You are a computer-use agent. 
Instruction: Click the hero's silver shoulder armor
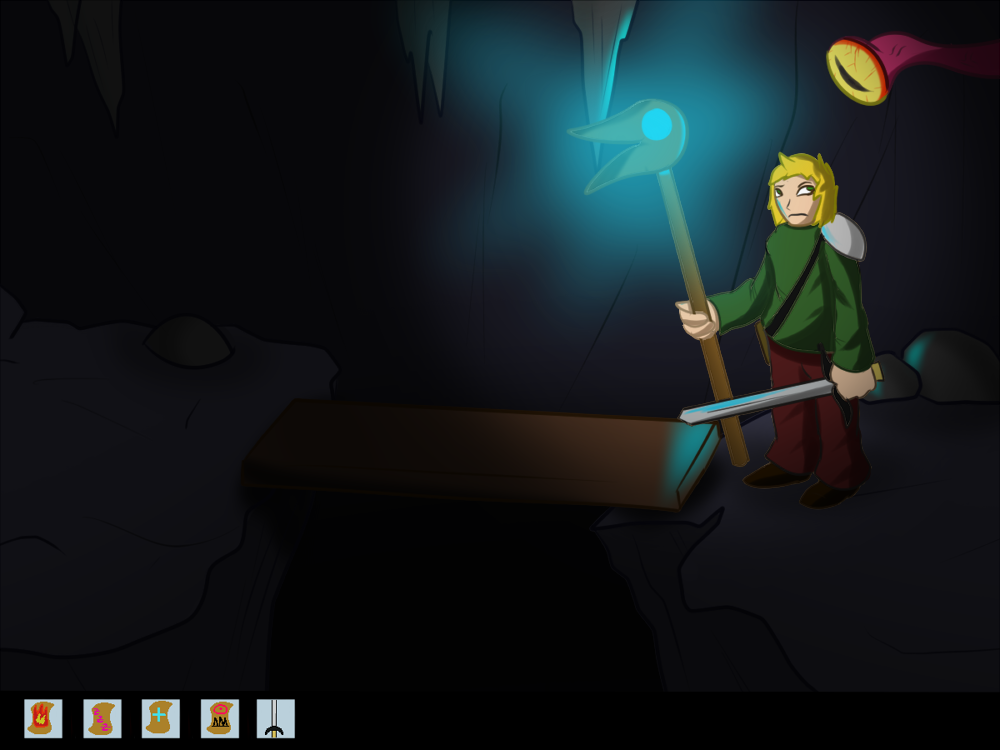tap(844, 238)
